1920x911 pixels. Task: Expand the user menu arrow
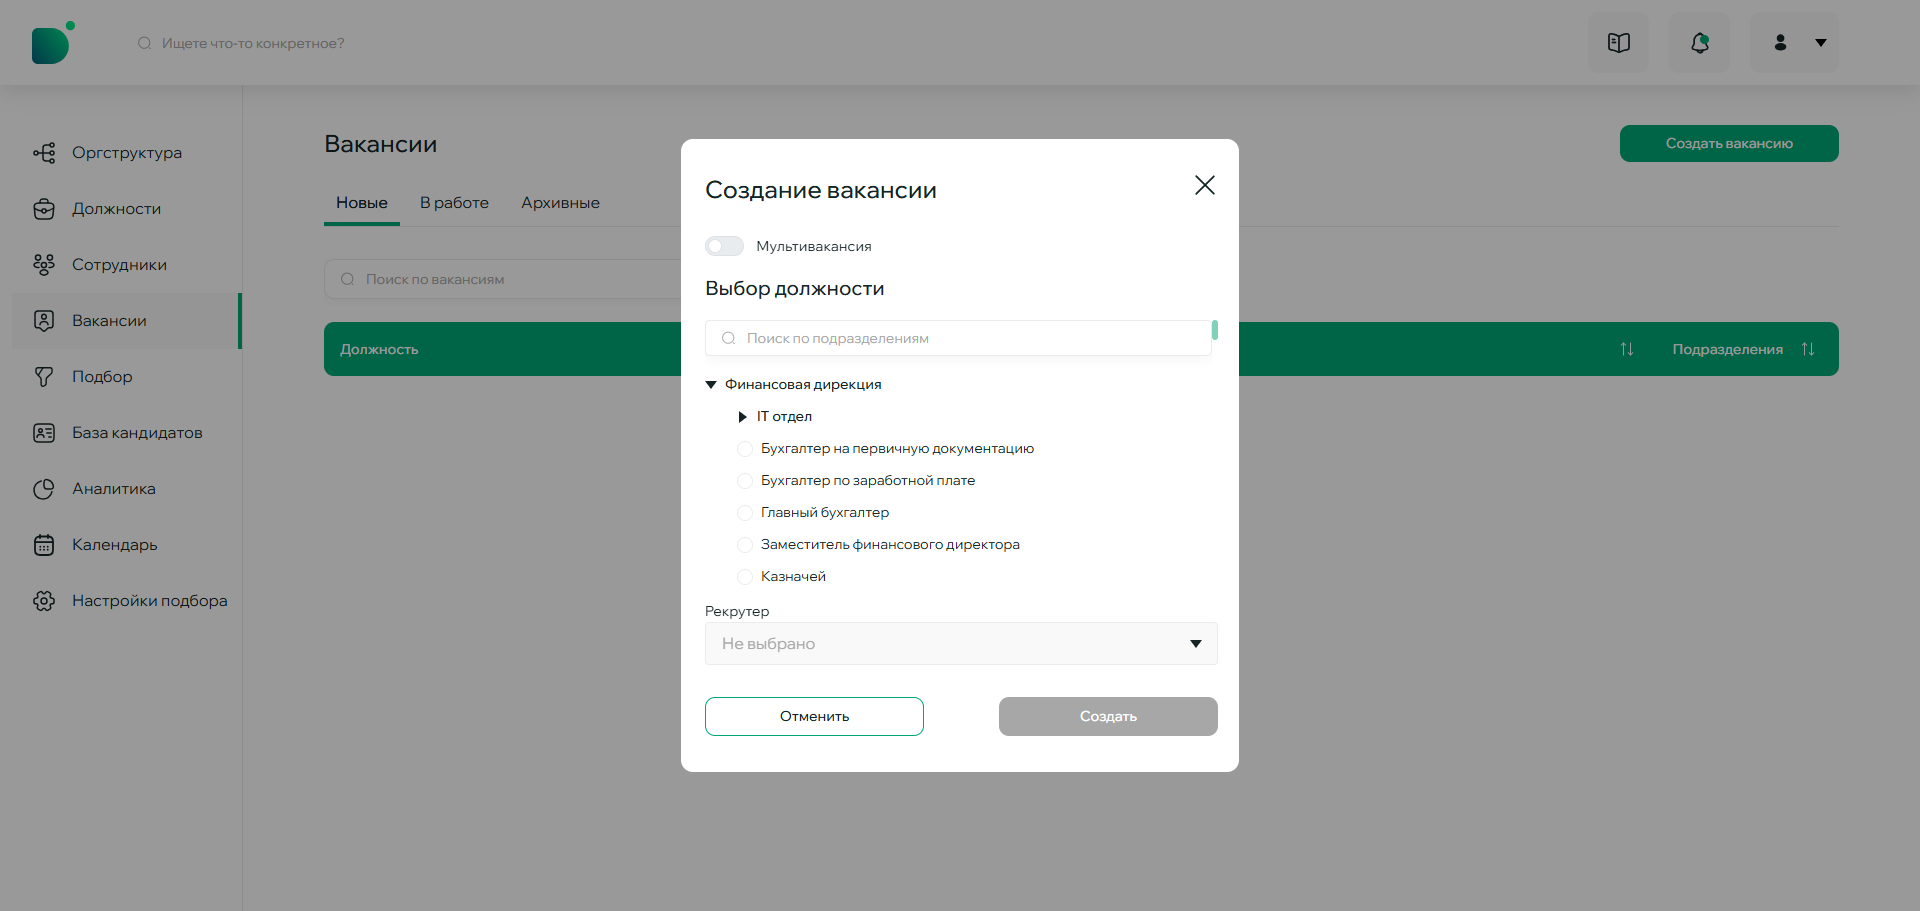coord(1821,43)
